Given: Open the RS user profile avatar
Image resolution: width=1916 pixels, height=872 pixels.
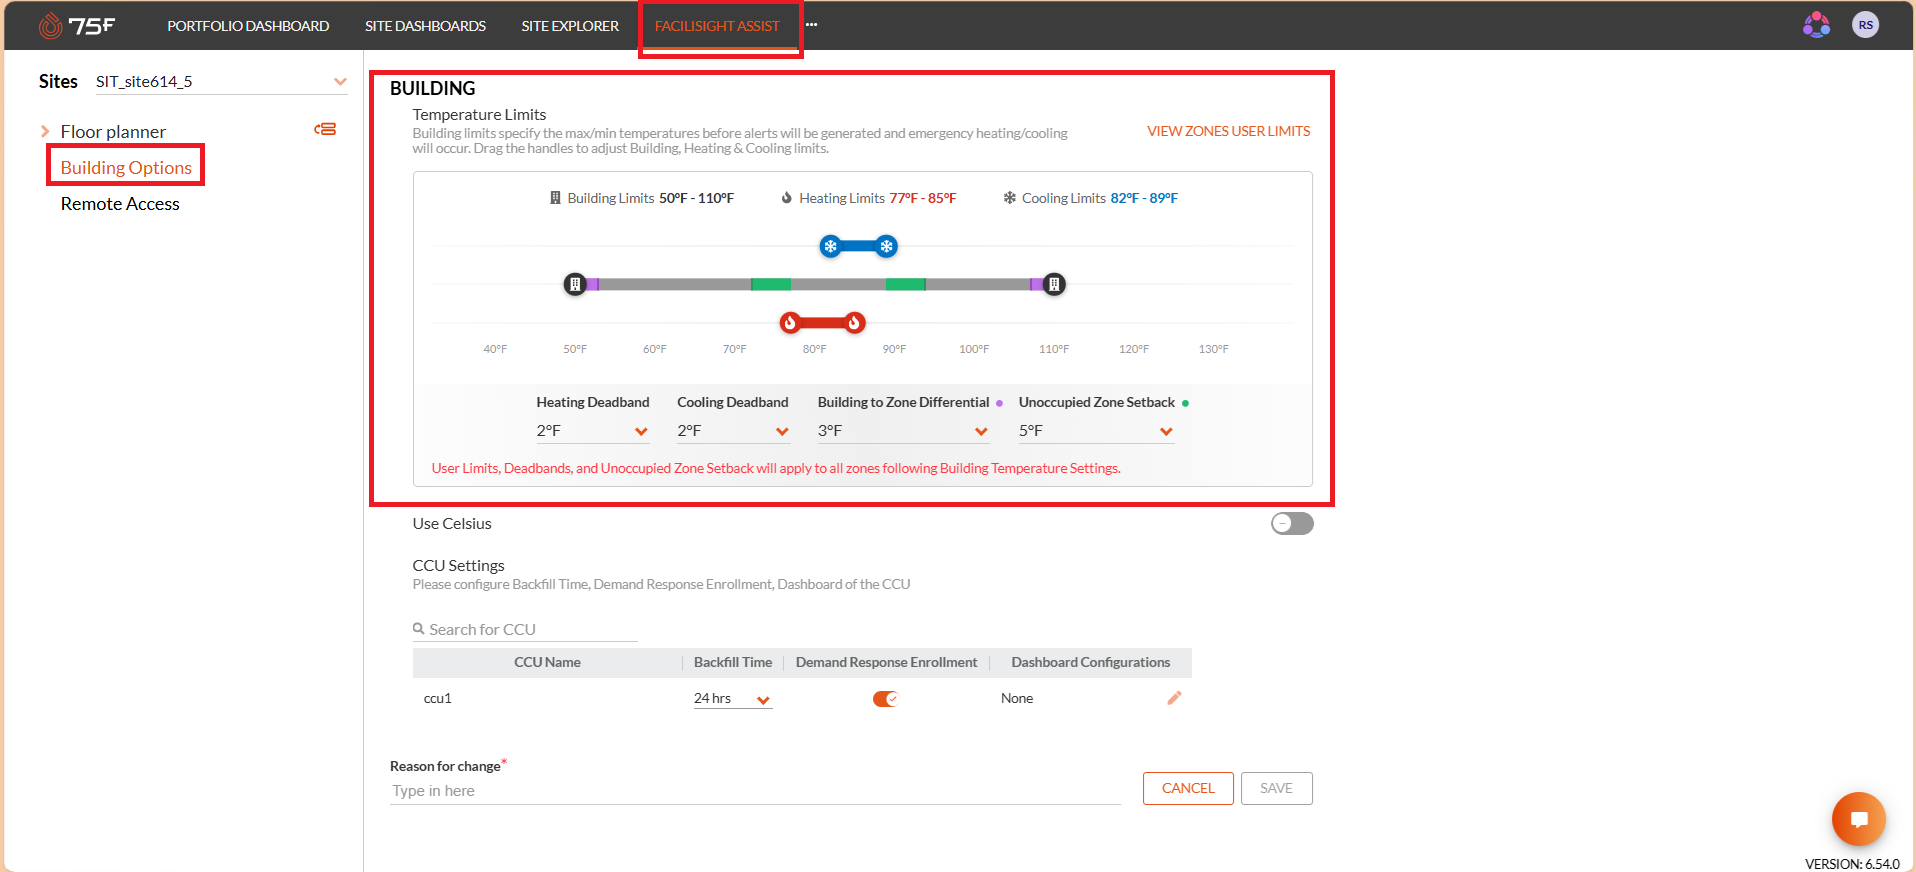Looking at the screenshot, I should pyautogui.click(x=1865, y=25).
